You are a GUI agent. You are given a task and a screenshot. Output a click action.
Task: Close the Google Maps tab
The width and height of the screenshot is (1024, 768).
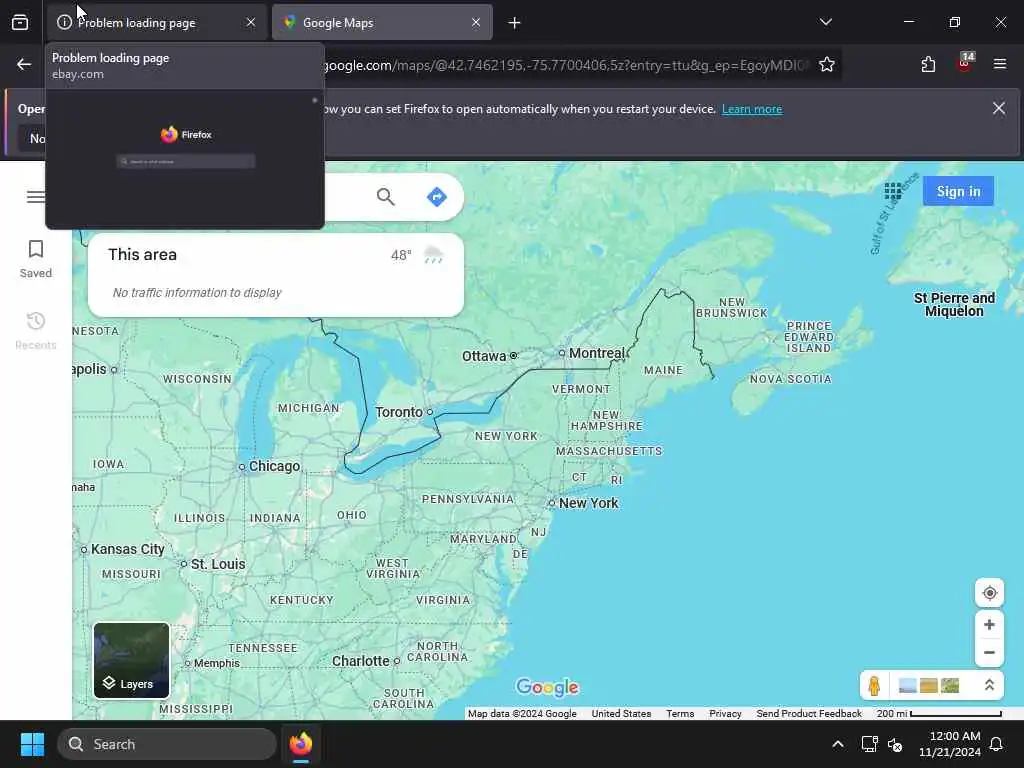point(476,23)
